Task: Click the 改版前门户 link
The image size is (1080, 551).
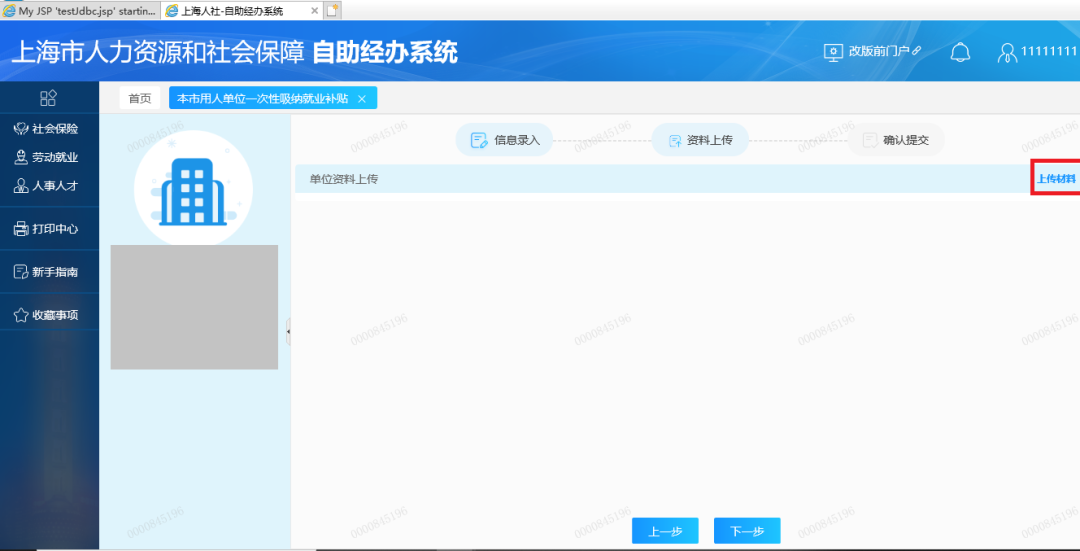Action: pyautogui.click(x=873, y=52)
